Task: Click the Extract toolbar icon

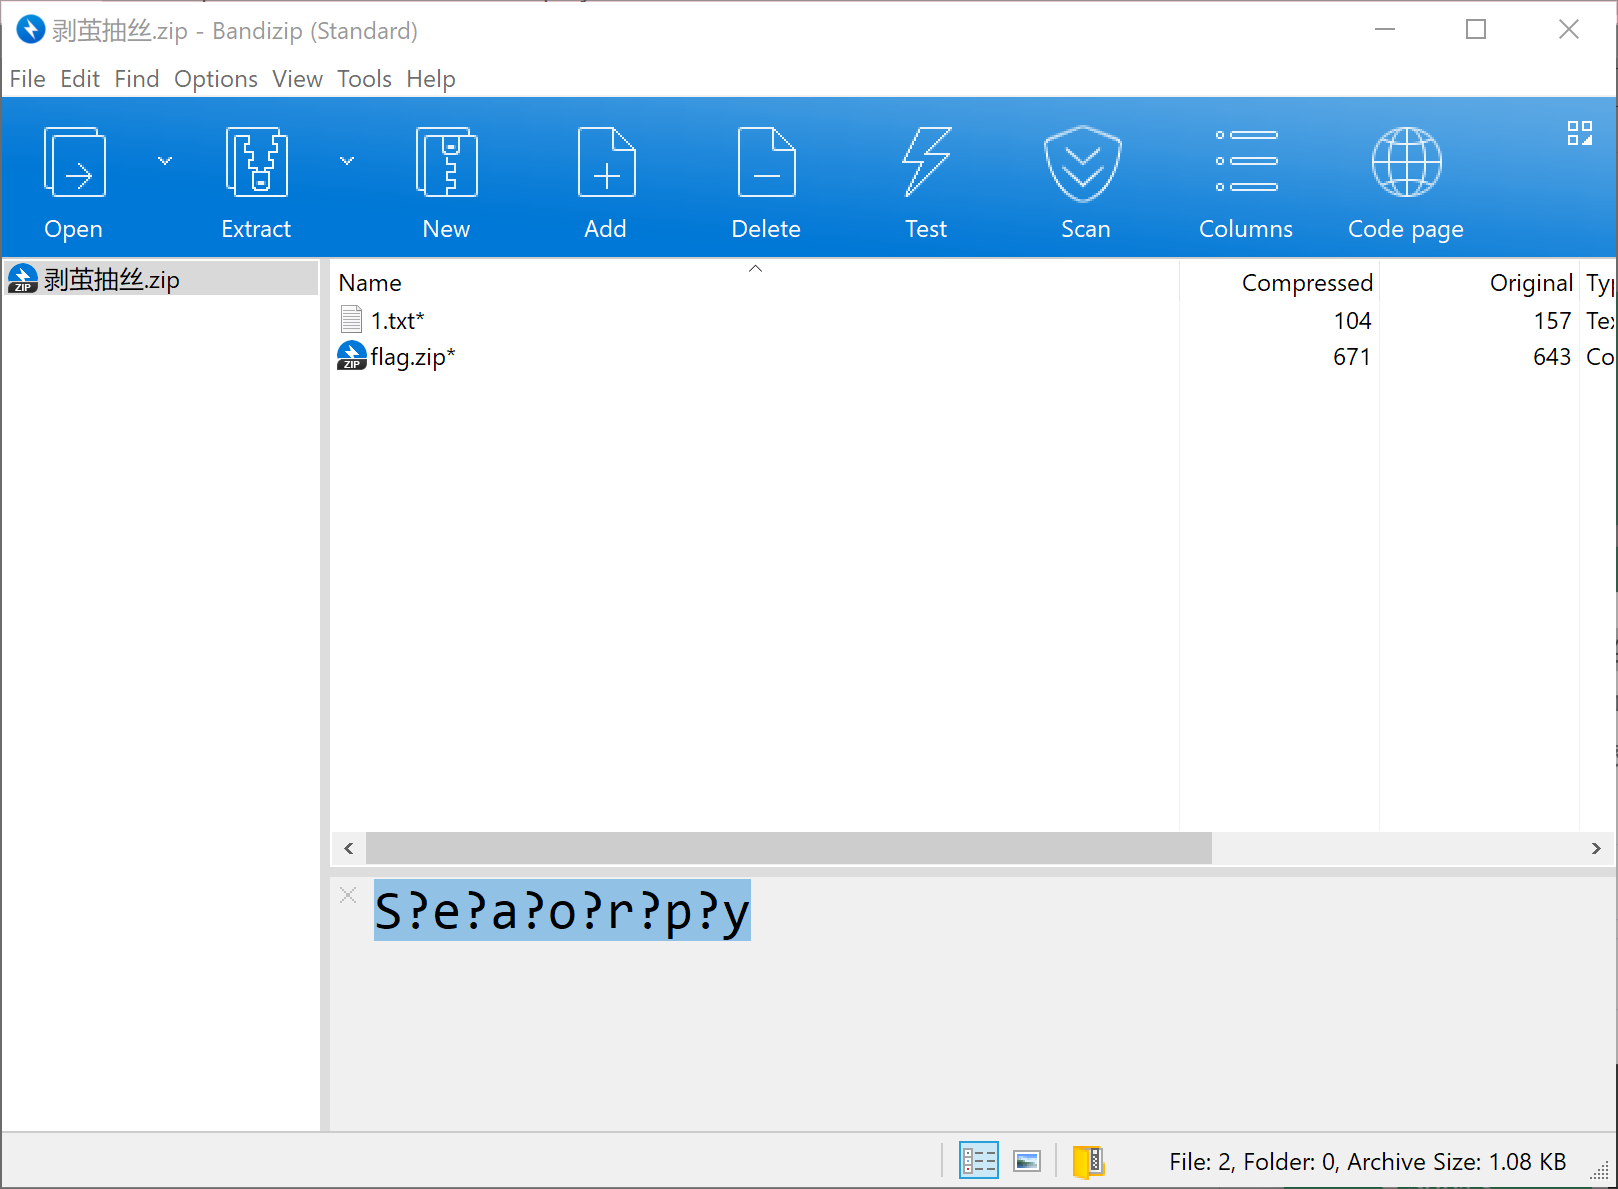Action: click(x=256, y=164)
